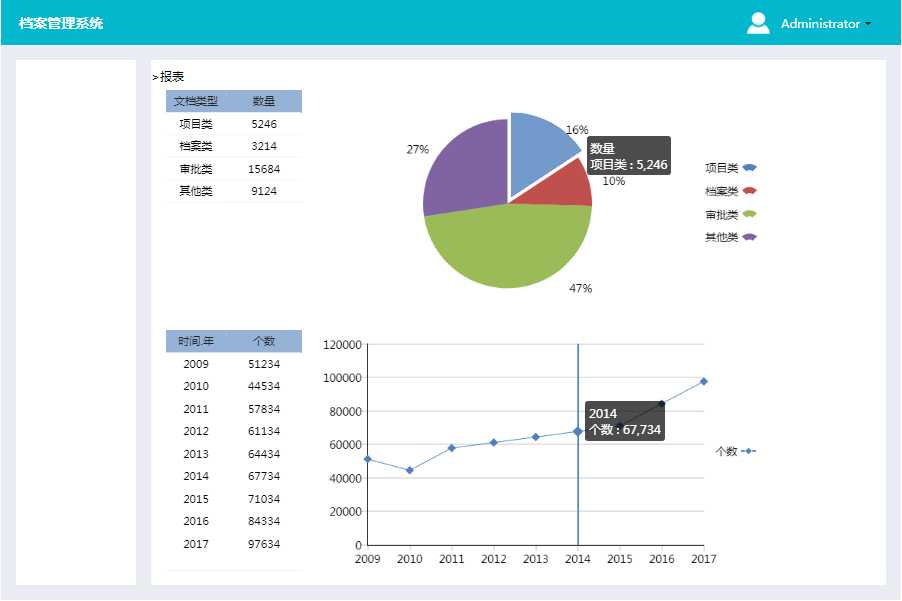
Task: Click the count 51234 in the table
Action: pyautogui.click(x=264, y=364)
